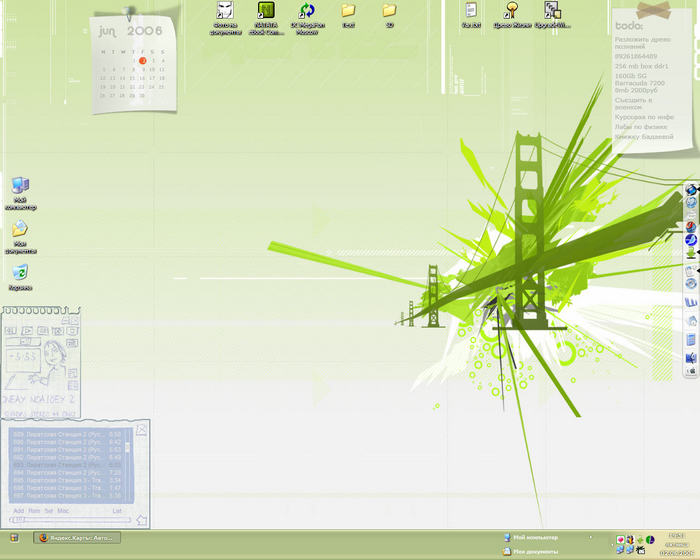Click Add in the playlist window
This screenshot has width=700, height=560.
point(19,510)
